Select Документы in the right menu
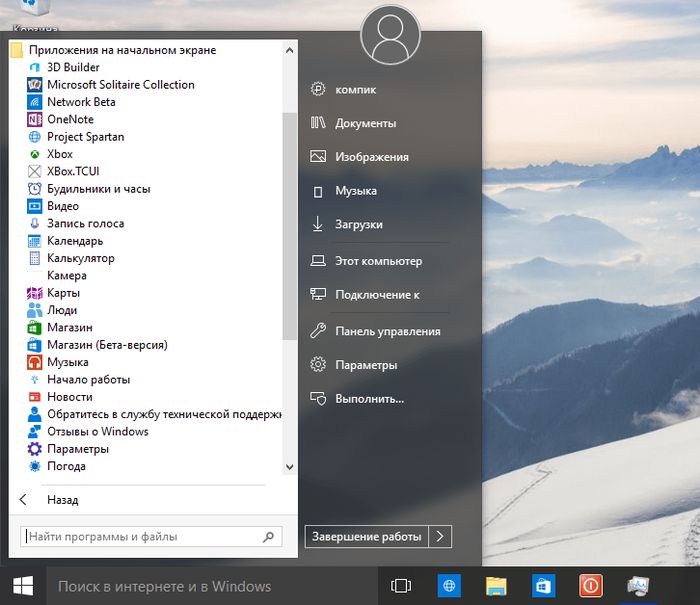This screenshot has width=700, height=605. 365,123
